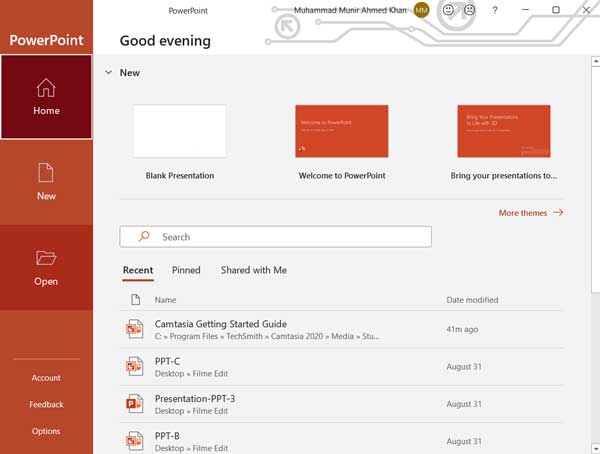Switch to Shared with Me tab

pos(254,270)
